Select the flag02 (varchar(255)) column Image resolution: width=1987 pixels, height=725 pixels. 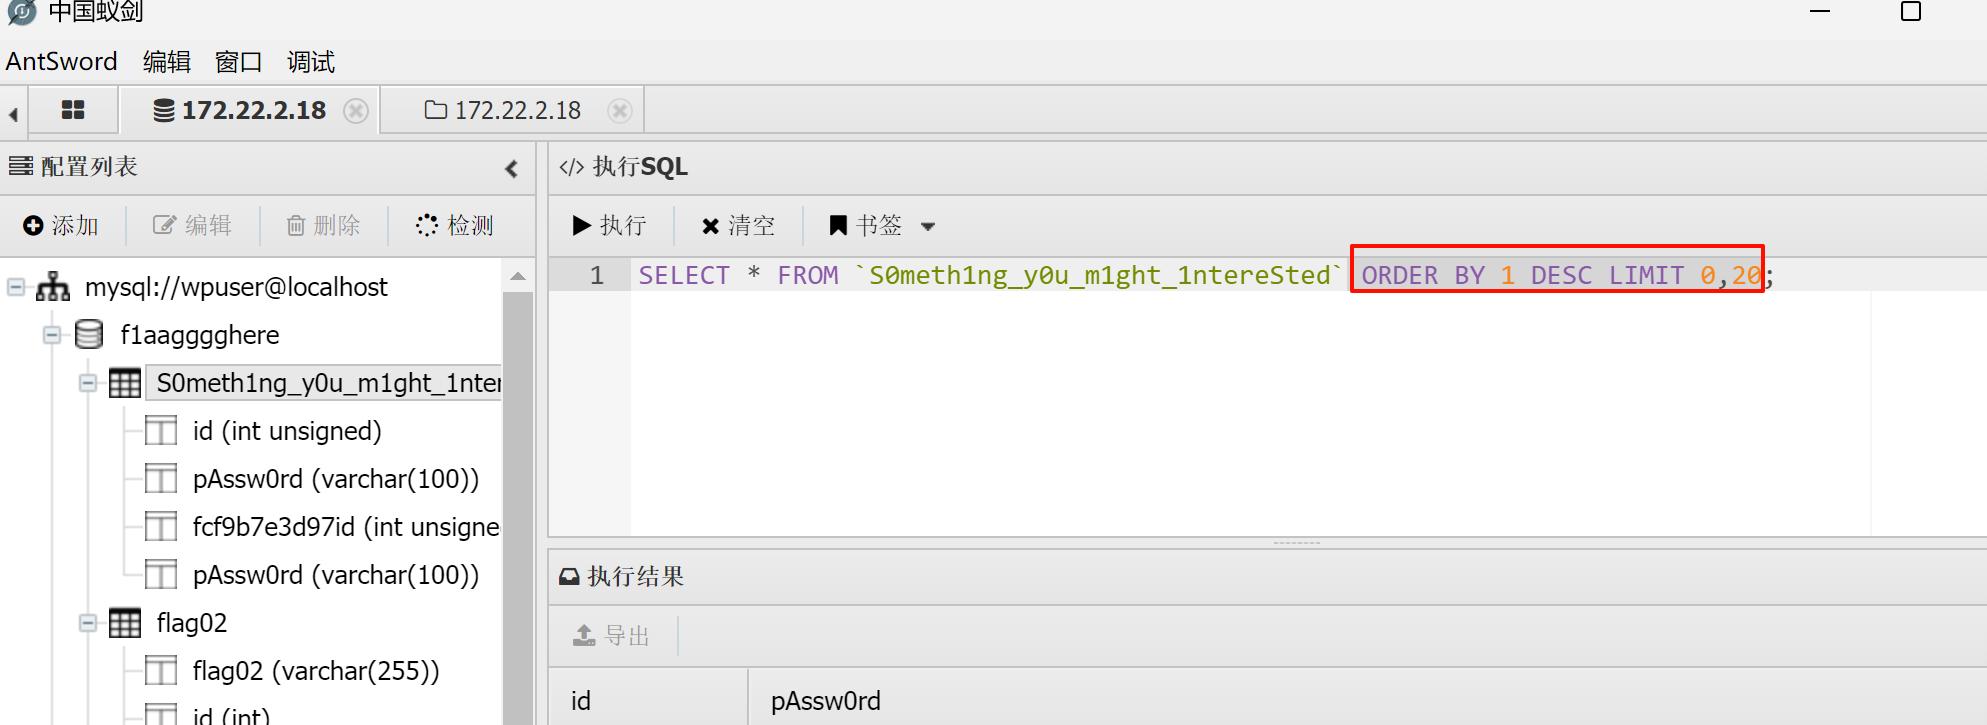(x=315, y=671)
